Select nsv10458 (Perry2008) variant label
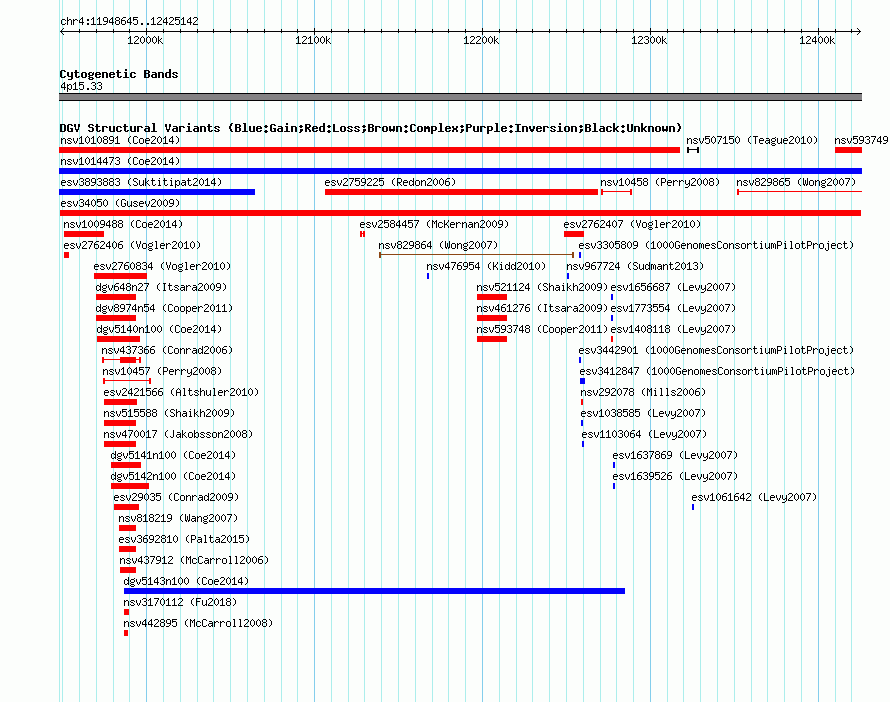 pyautogui.click(x=660, y=182)
